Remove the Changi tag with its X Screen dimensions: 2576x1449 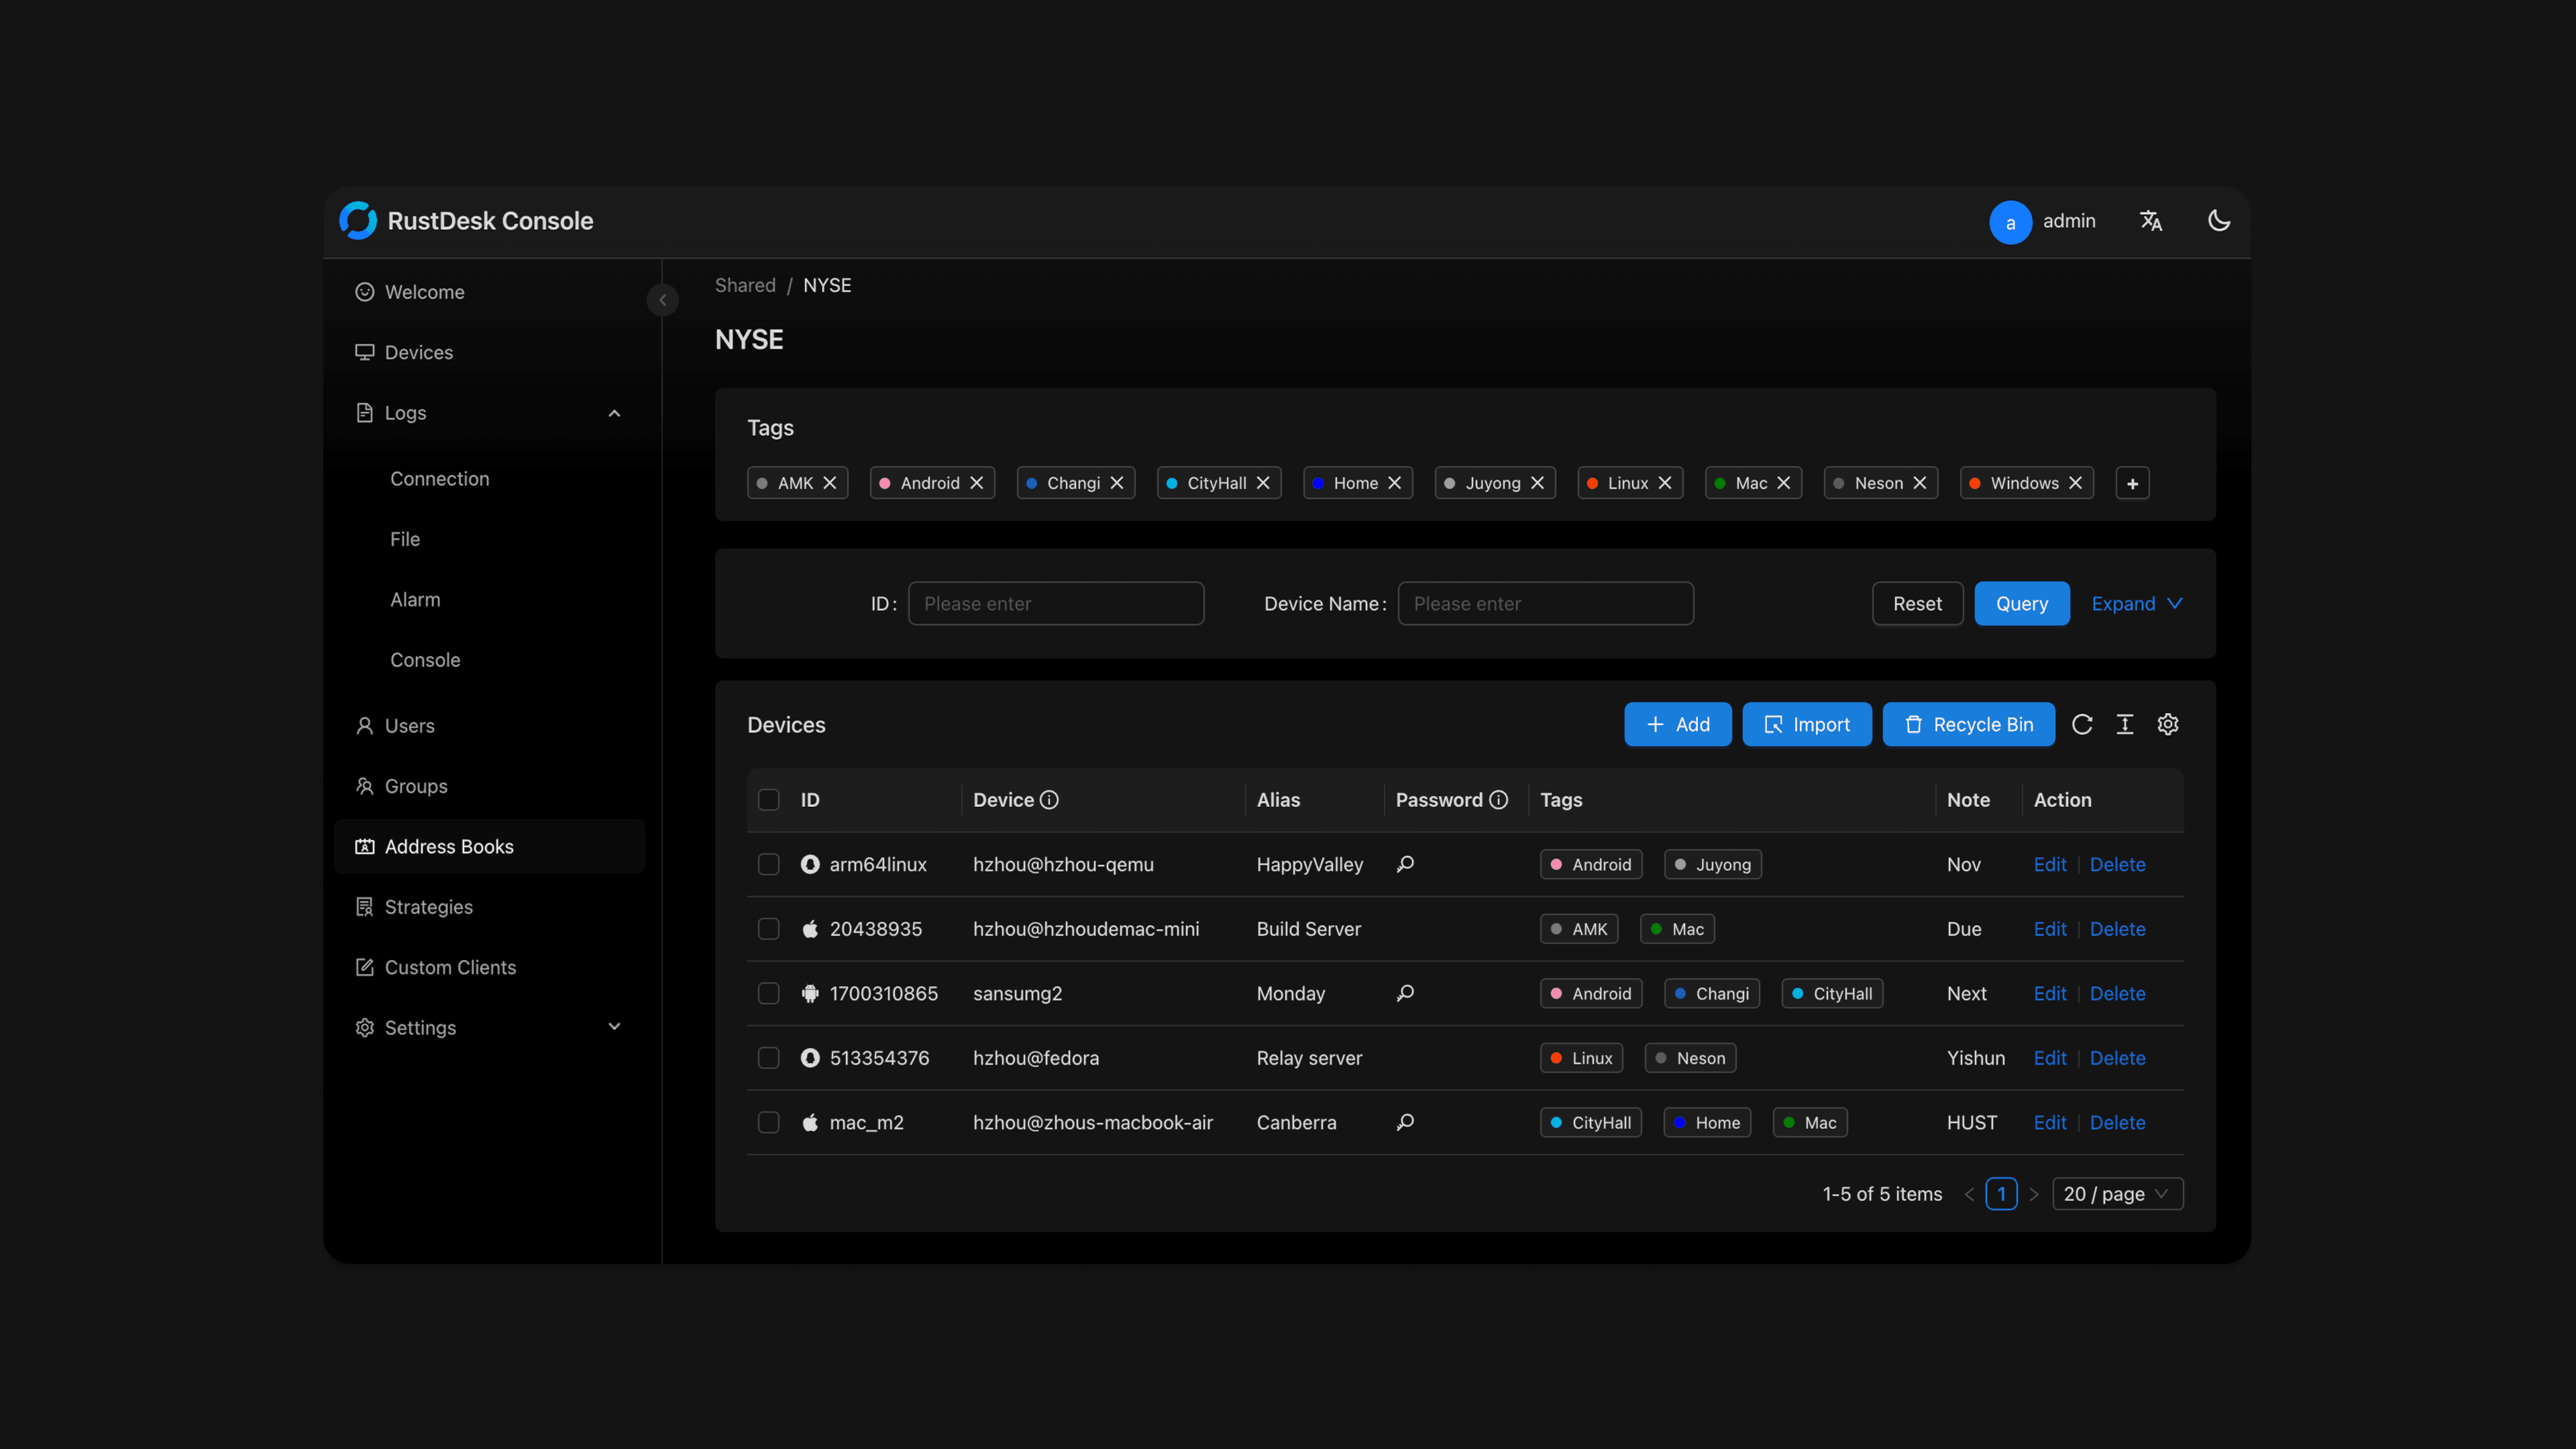[x=1117, y=483]
